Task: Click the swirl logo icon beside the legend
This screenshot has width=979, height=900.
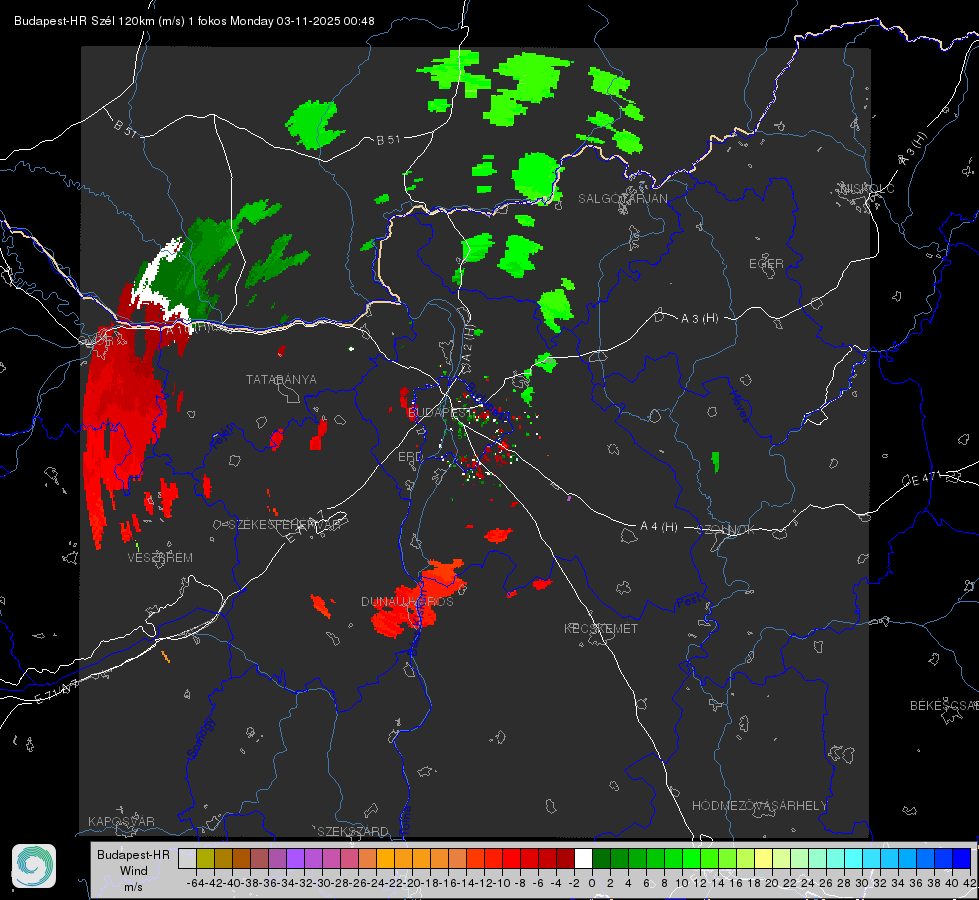Action: (x=34, y=866)
